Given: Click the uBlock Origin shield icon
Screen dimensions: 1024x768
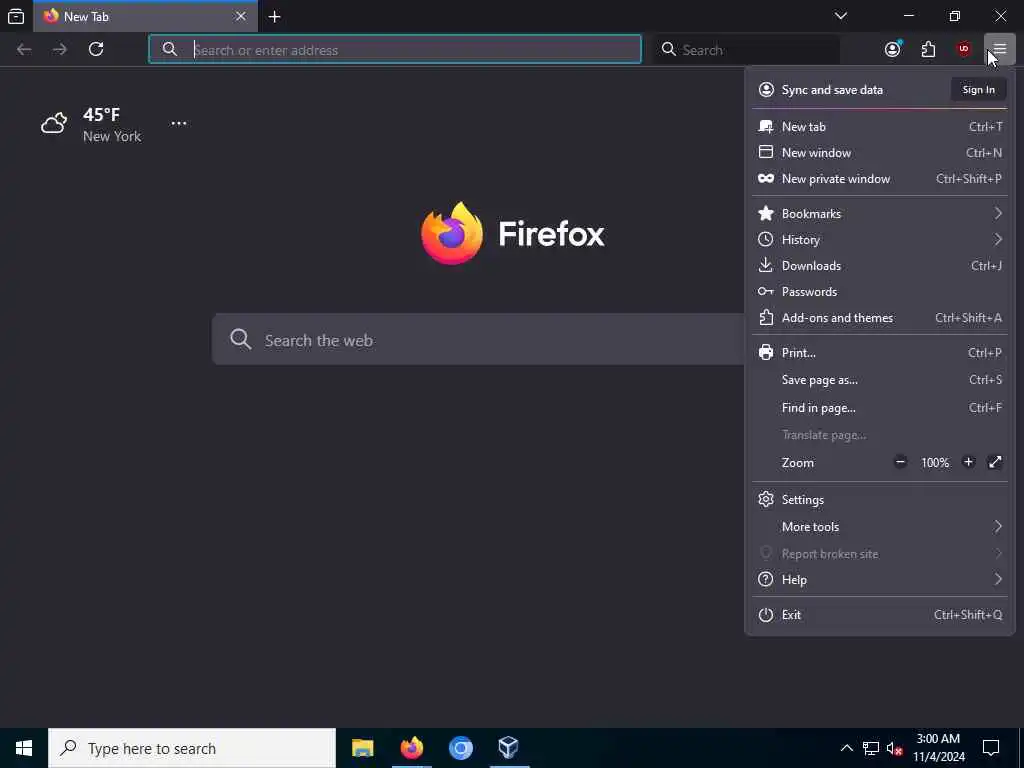Looking at the screenshot, I should tap(963, 49).
